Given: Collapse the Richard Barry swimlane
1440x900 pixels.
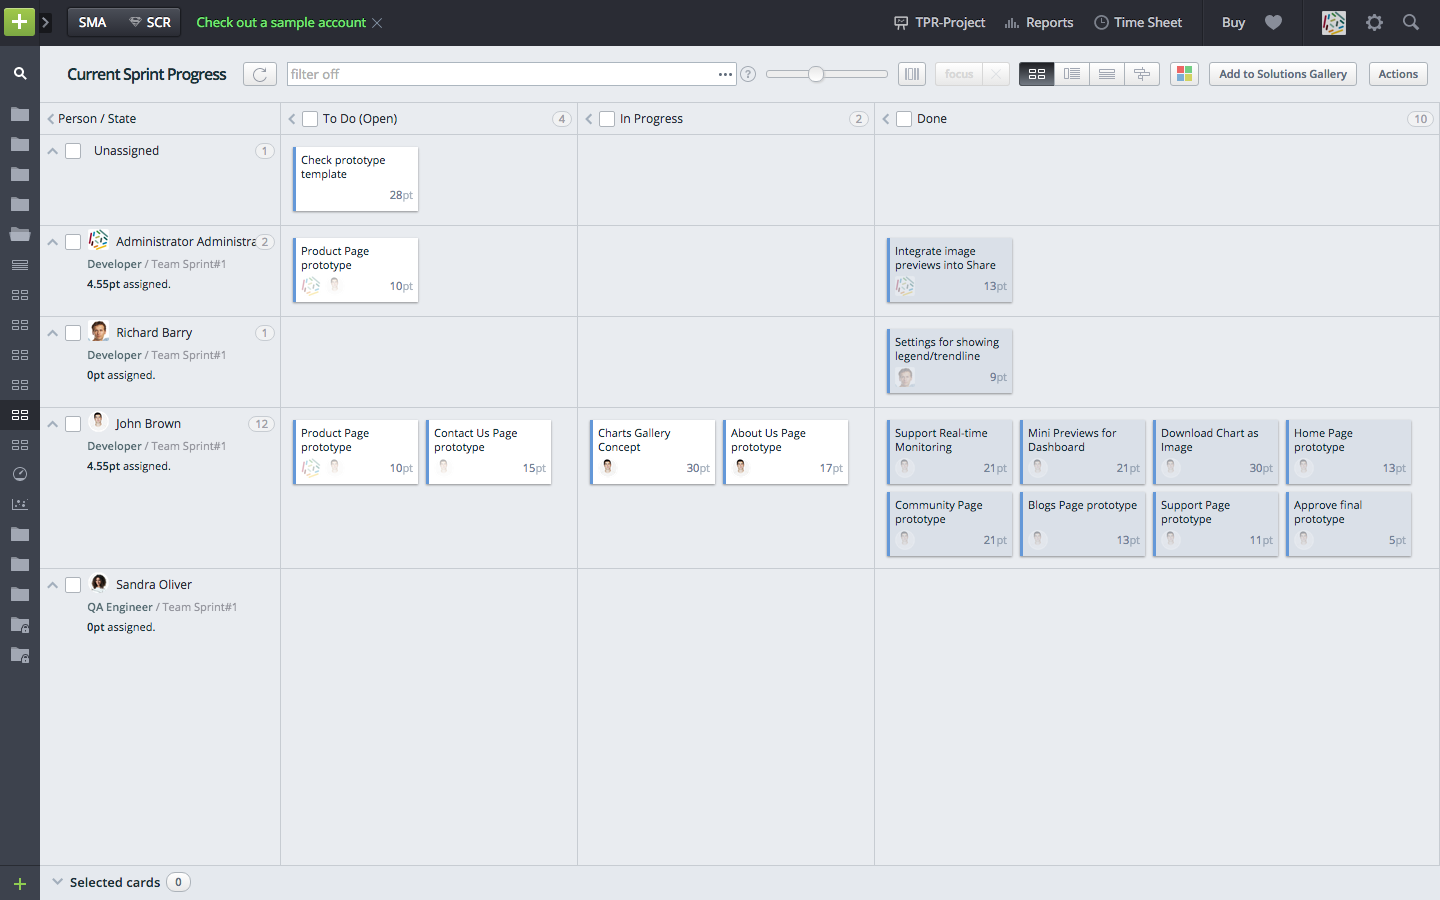Looking at the screenshot, I should tap(52, 332).
